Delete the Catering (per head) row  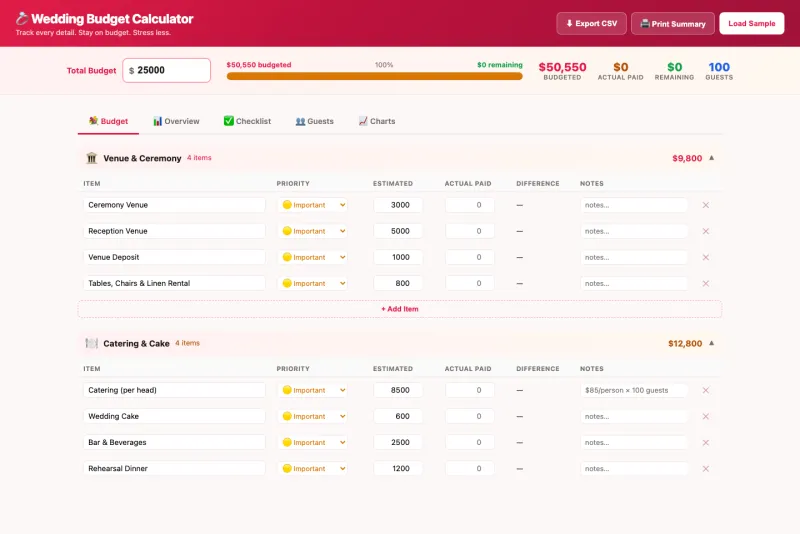tap(705, 390)
